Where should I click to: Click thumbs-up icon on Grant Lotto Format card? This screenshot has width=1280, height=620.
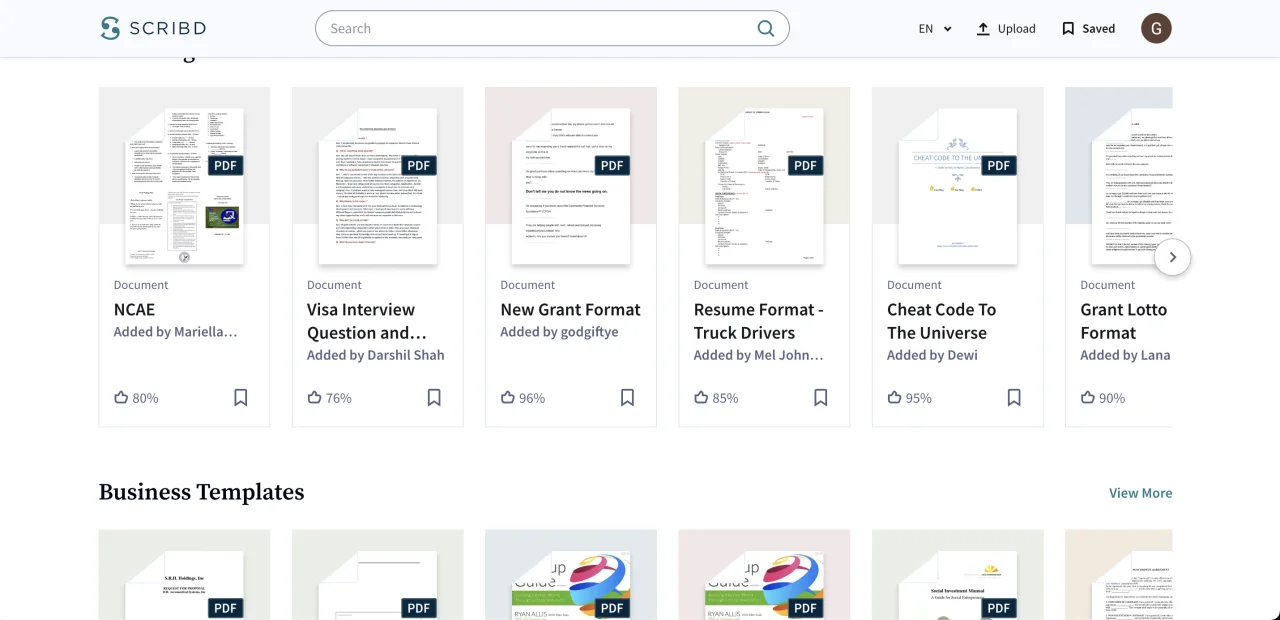tap(1088, 397)
